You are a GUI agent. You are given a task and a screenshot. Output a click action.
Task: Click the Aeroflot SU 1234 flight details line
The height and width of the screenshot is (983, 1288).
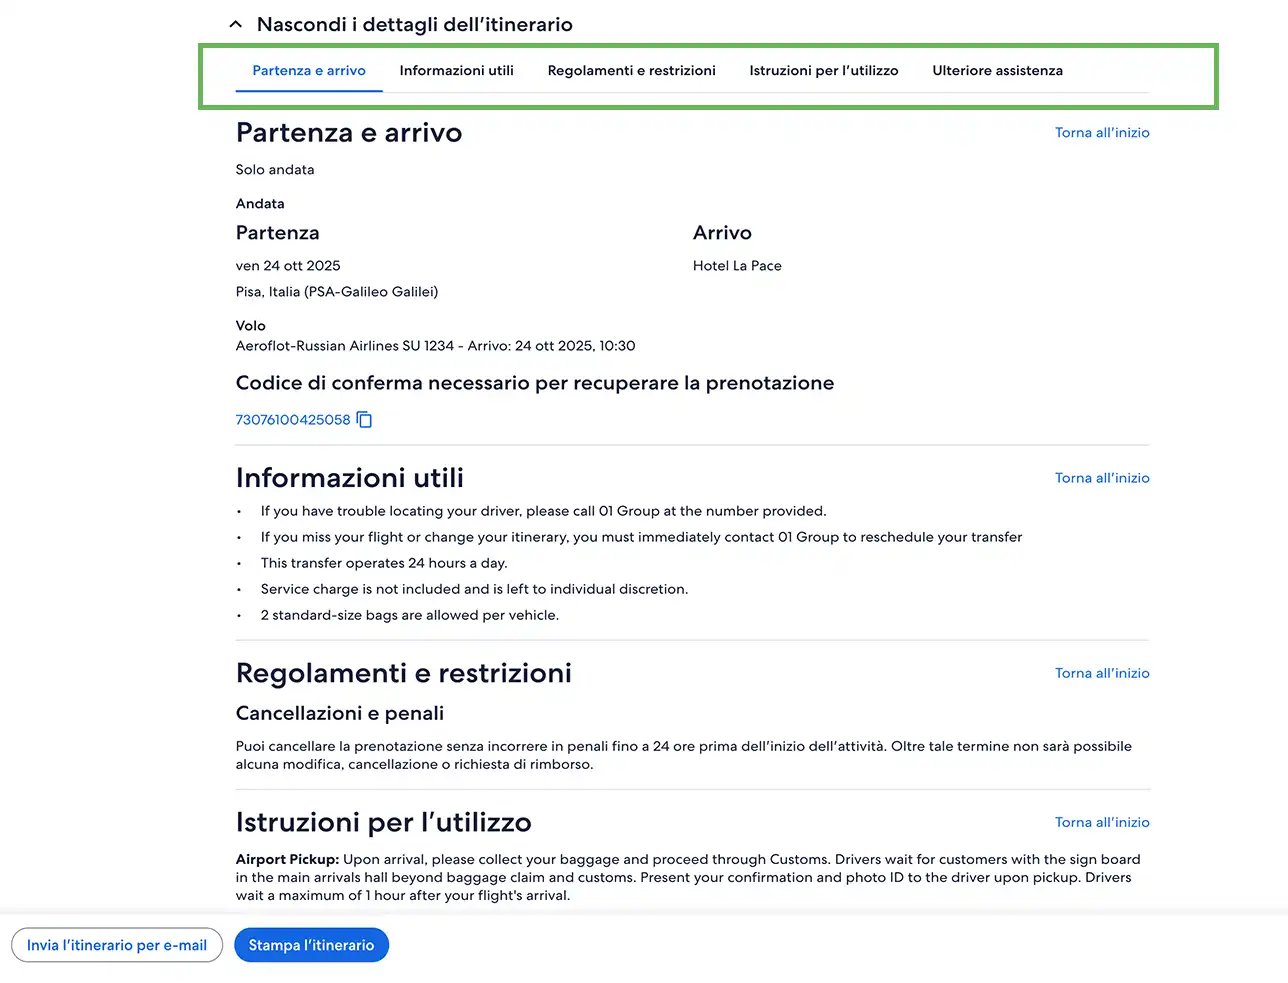(435, 346)
